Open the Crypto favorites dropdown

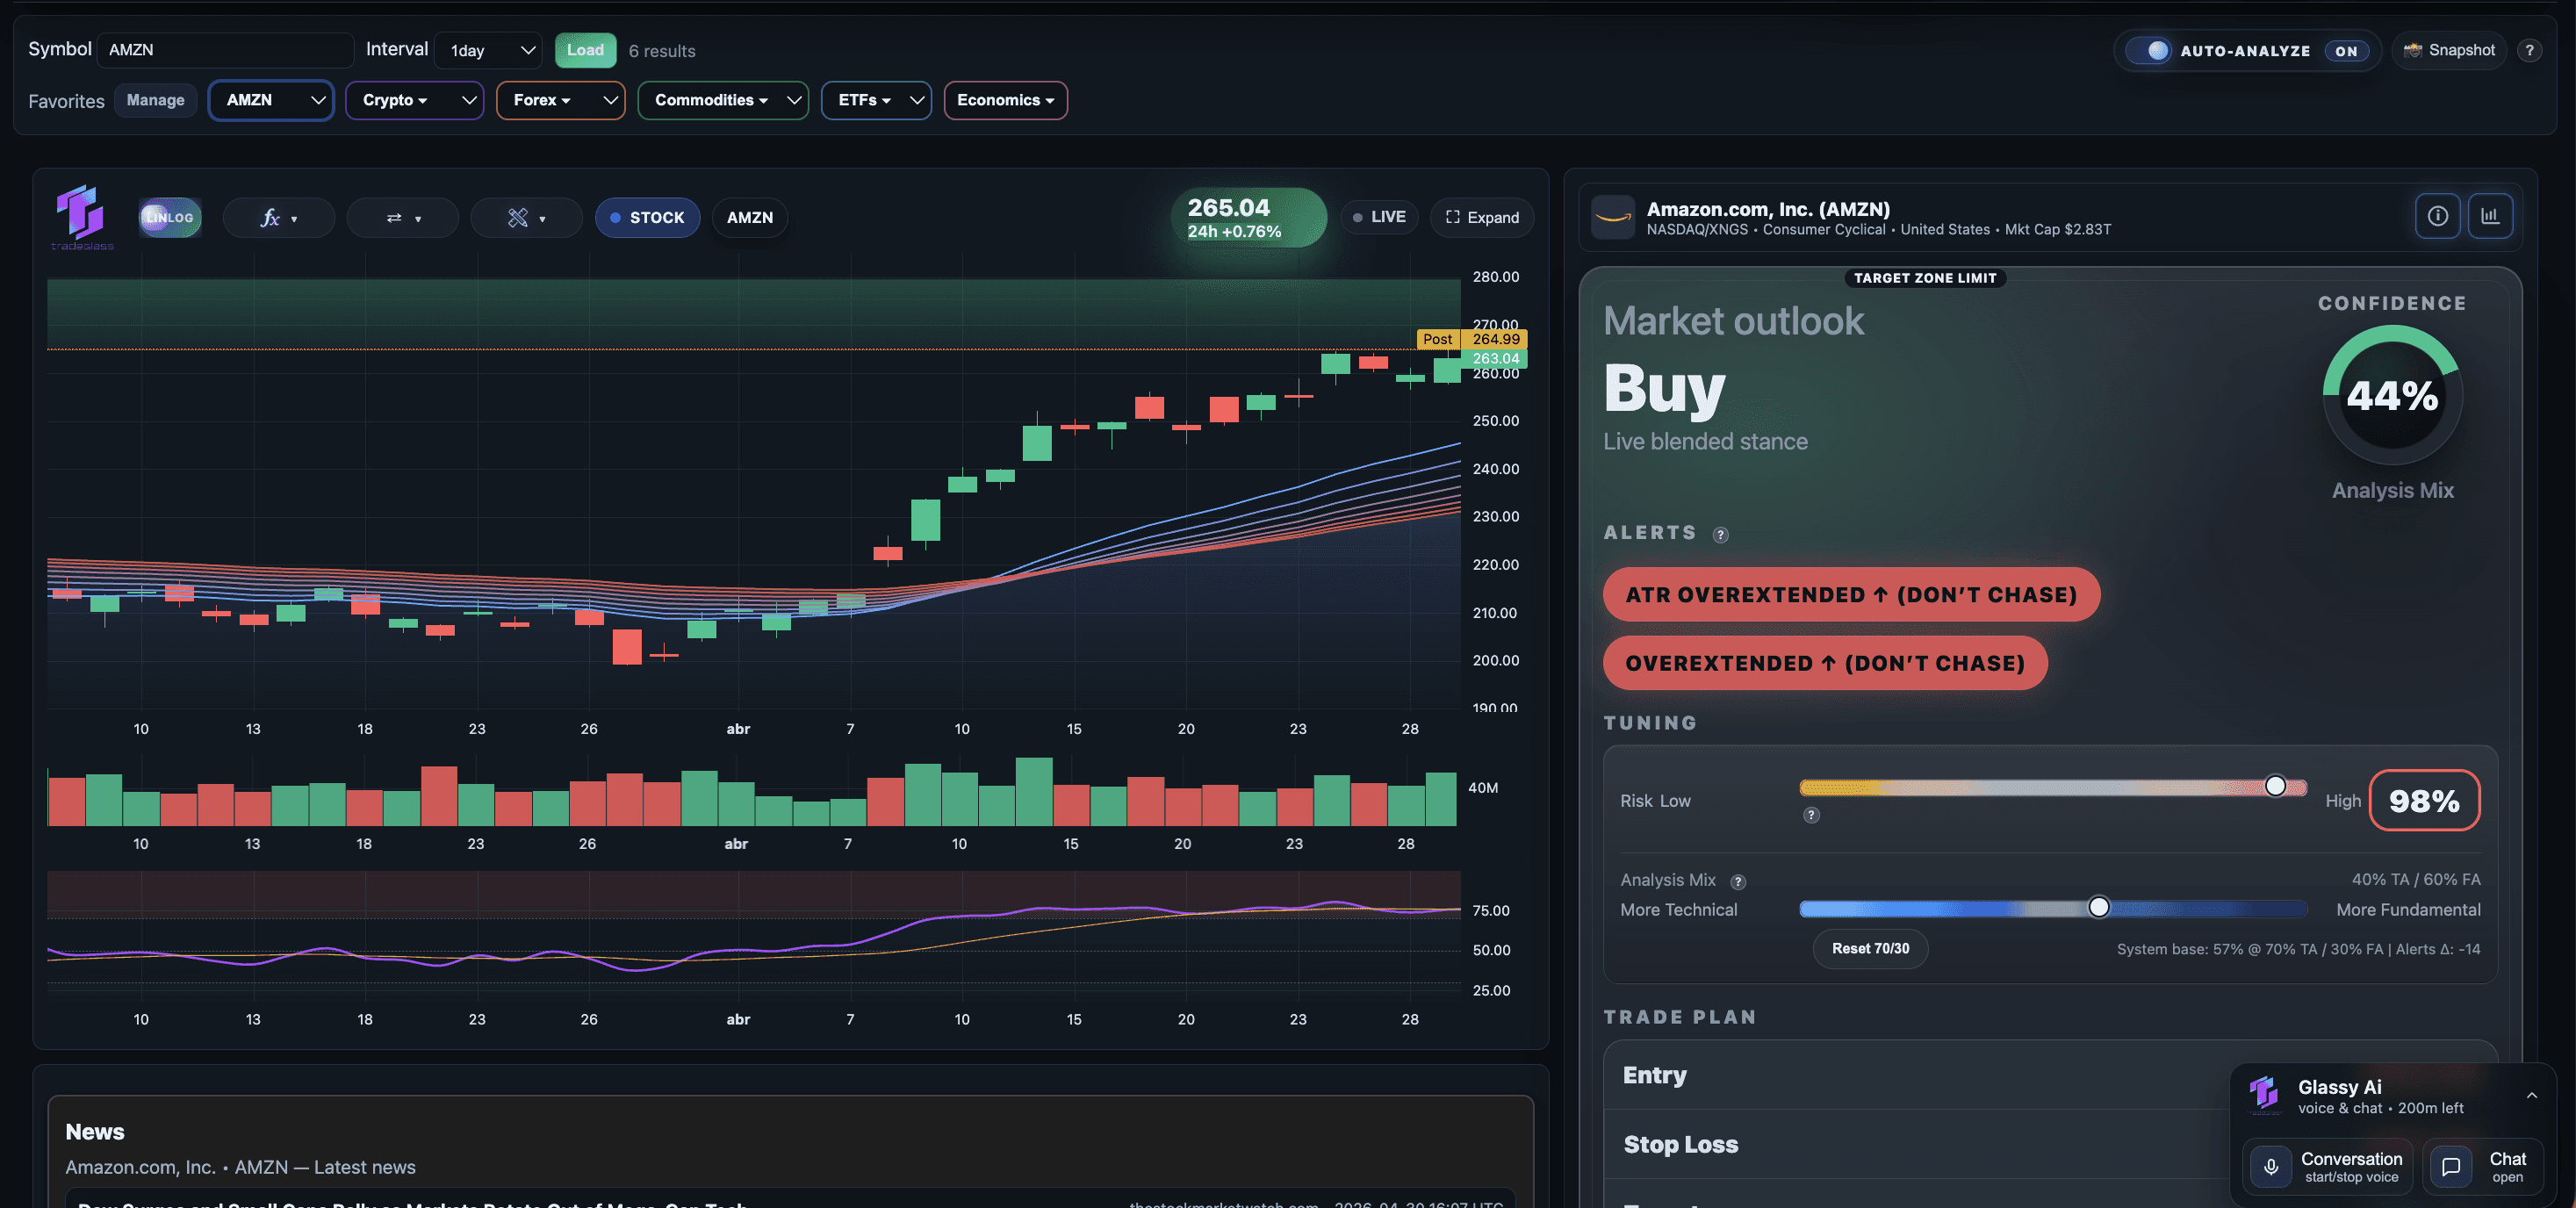(x=415, y=100)
